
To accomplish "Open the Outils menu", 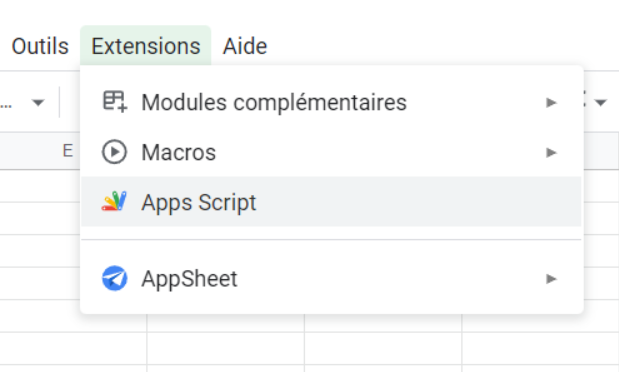I will tap(40, 46).
